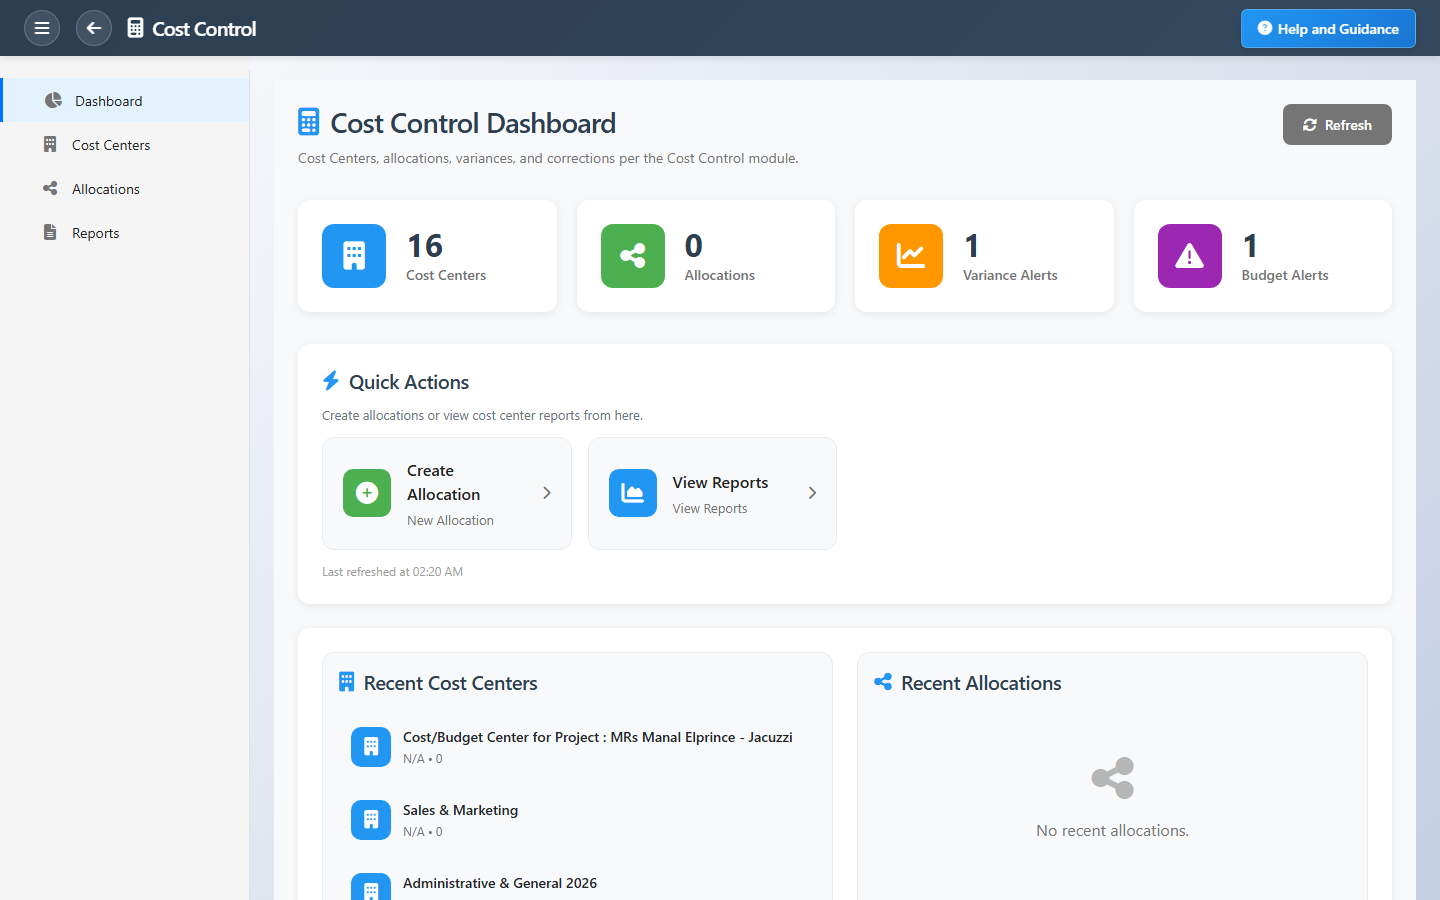Click the back arrow icon
1440x900 pixels.
(x=94, y=28)
